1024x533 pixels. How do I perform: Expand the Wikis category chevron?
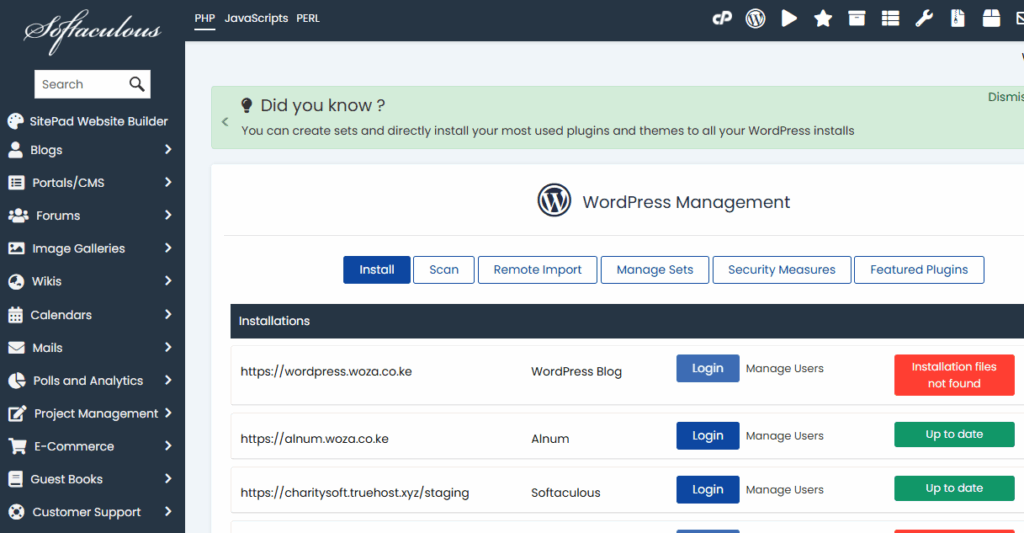pyautogui.click(x=168, y=281)
